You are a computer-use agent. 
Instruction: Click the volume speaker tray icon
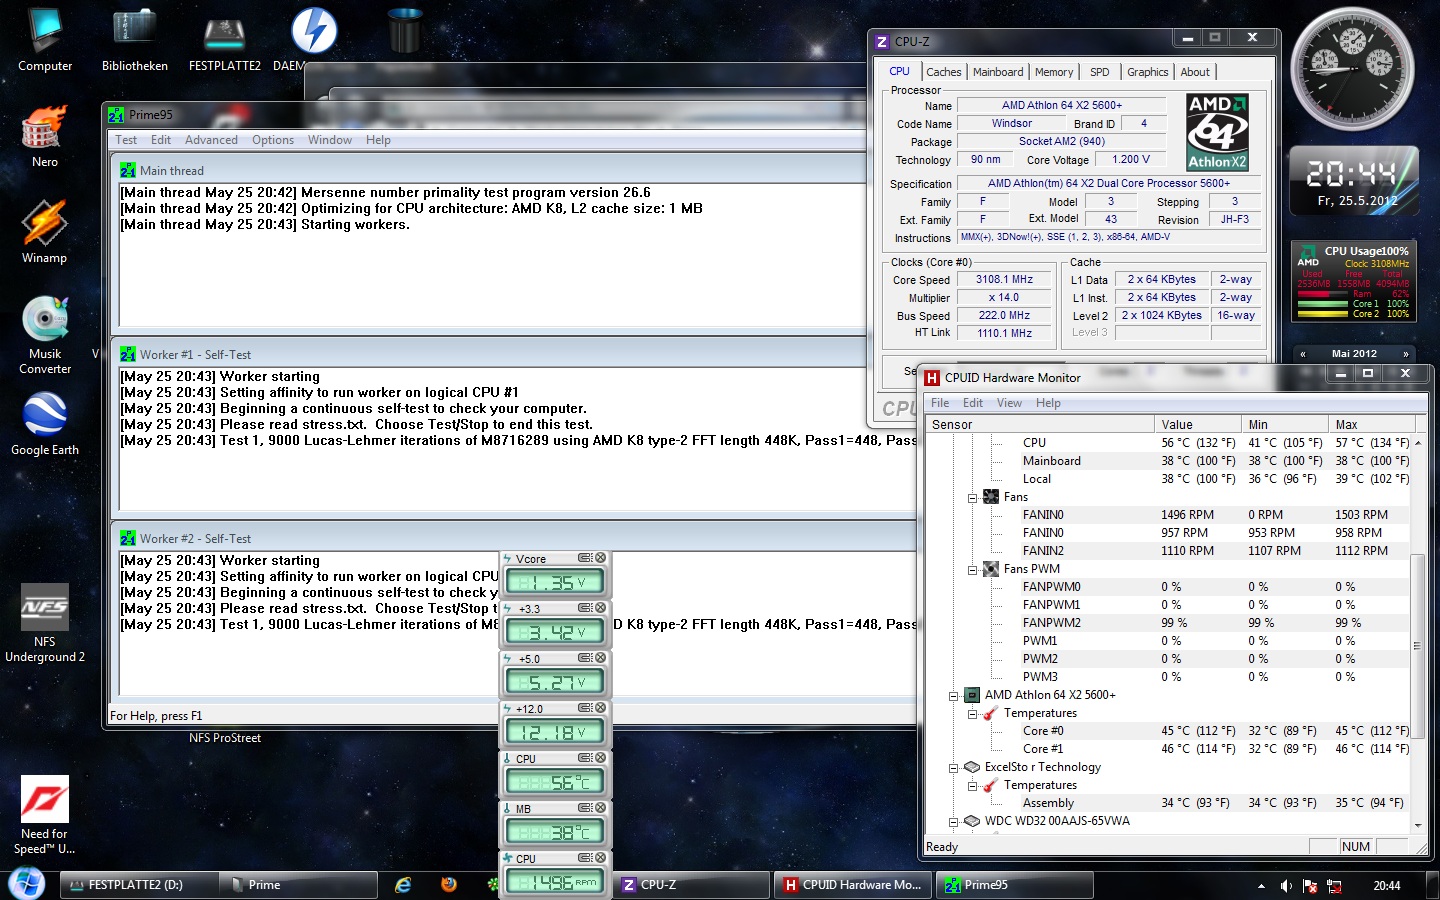pyautogui.click(x=1286, y=886)
